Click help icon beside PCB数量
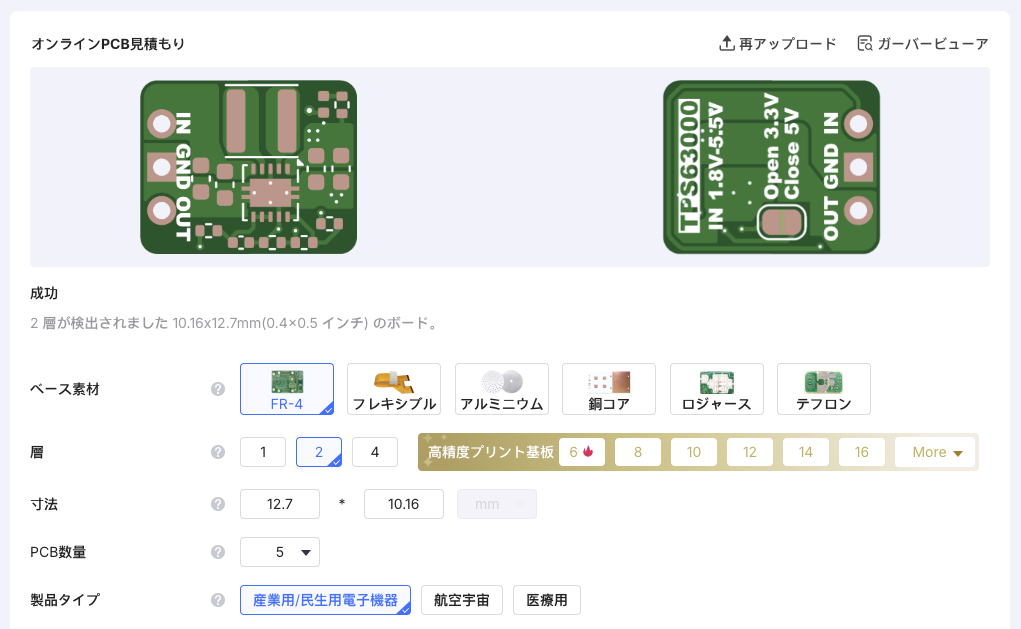 coord(218,552)
